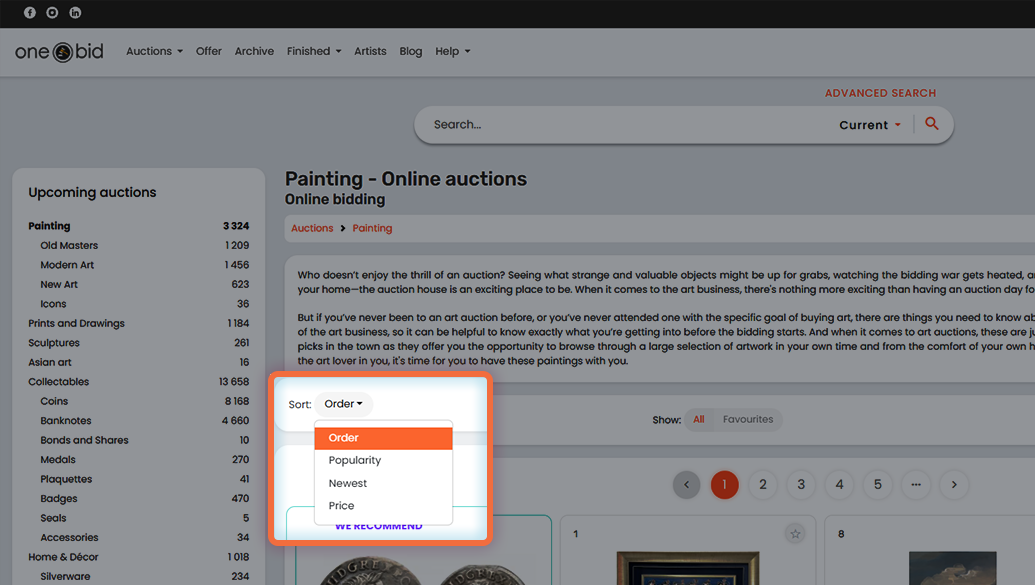Go to page 1
The image size is (1035, 585).
(724, 485)
